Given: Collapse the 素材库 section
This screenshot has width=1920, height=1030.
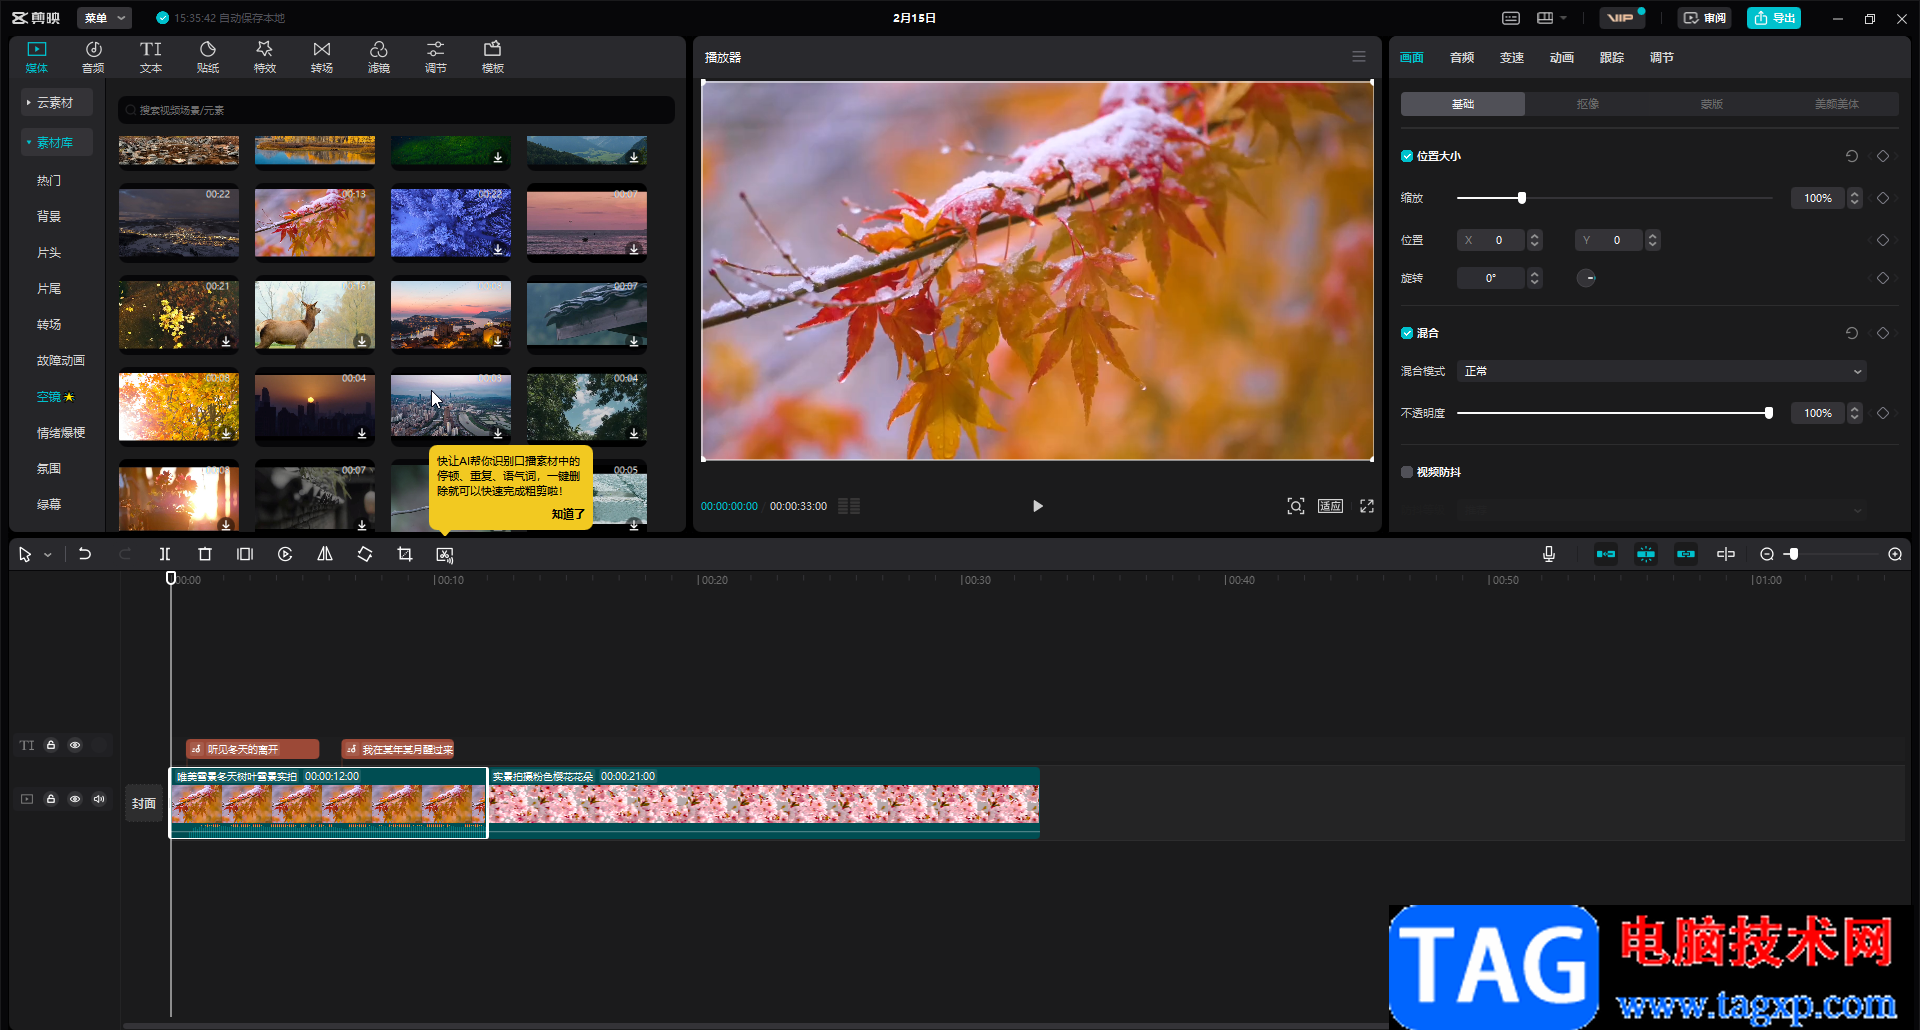Looking at the screenshot, I should click(x=57, y=143).
